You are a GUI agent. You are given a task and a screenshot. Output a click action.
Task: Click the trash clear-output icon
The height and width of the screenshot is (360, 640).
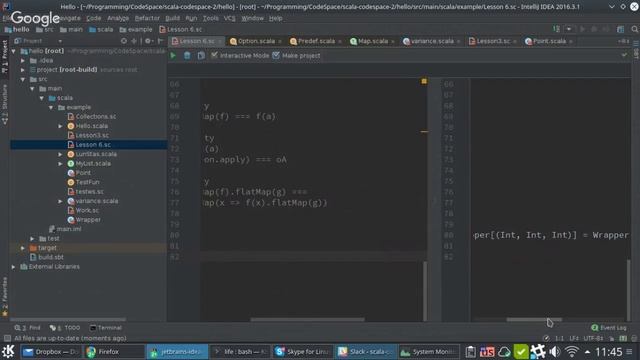187,56
